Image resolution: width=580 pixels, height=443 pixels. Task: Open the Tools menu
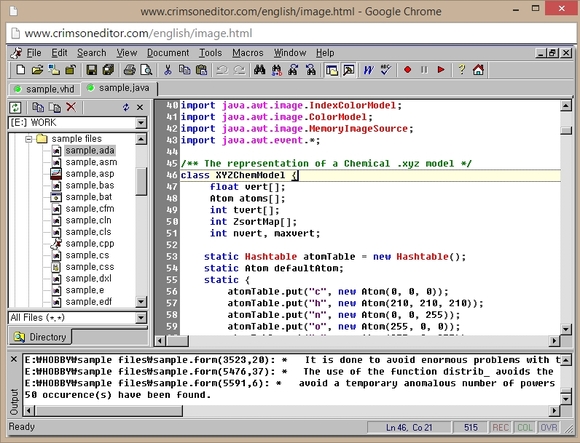(x=210, y=53)
